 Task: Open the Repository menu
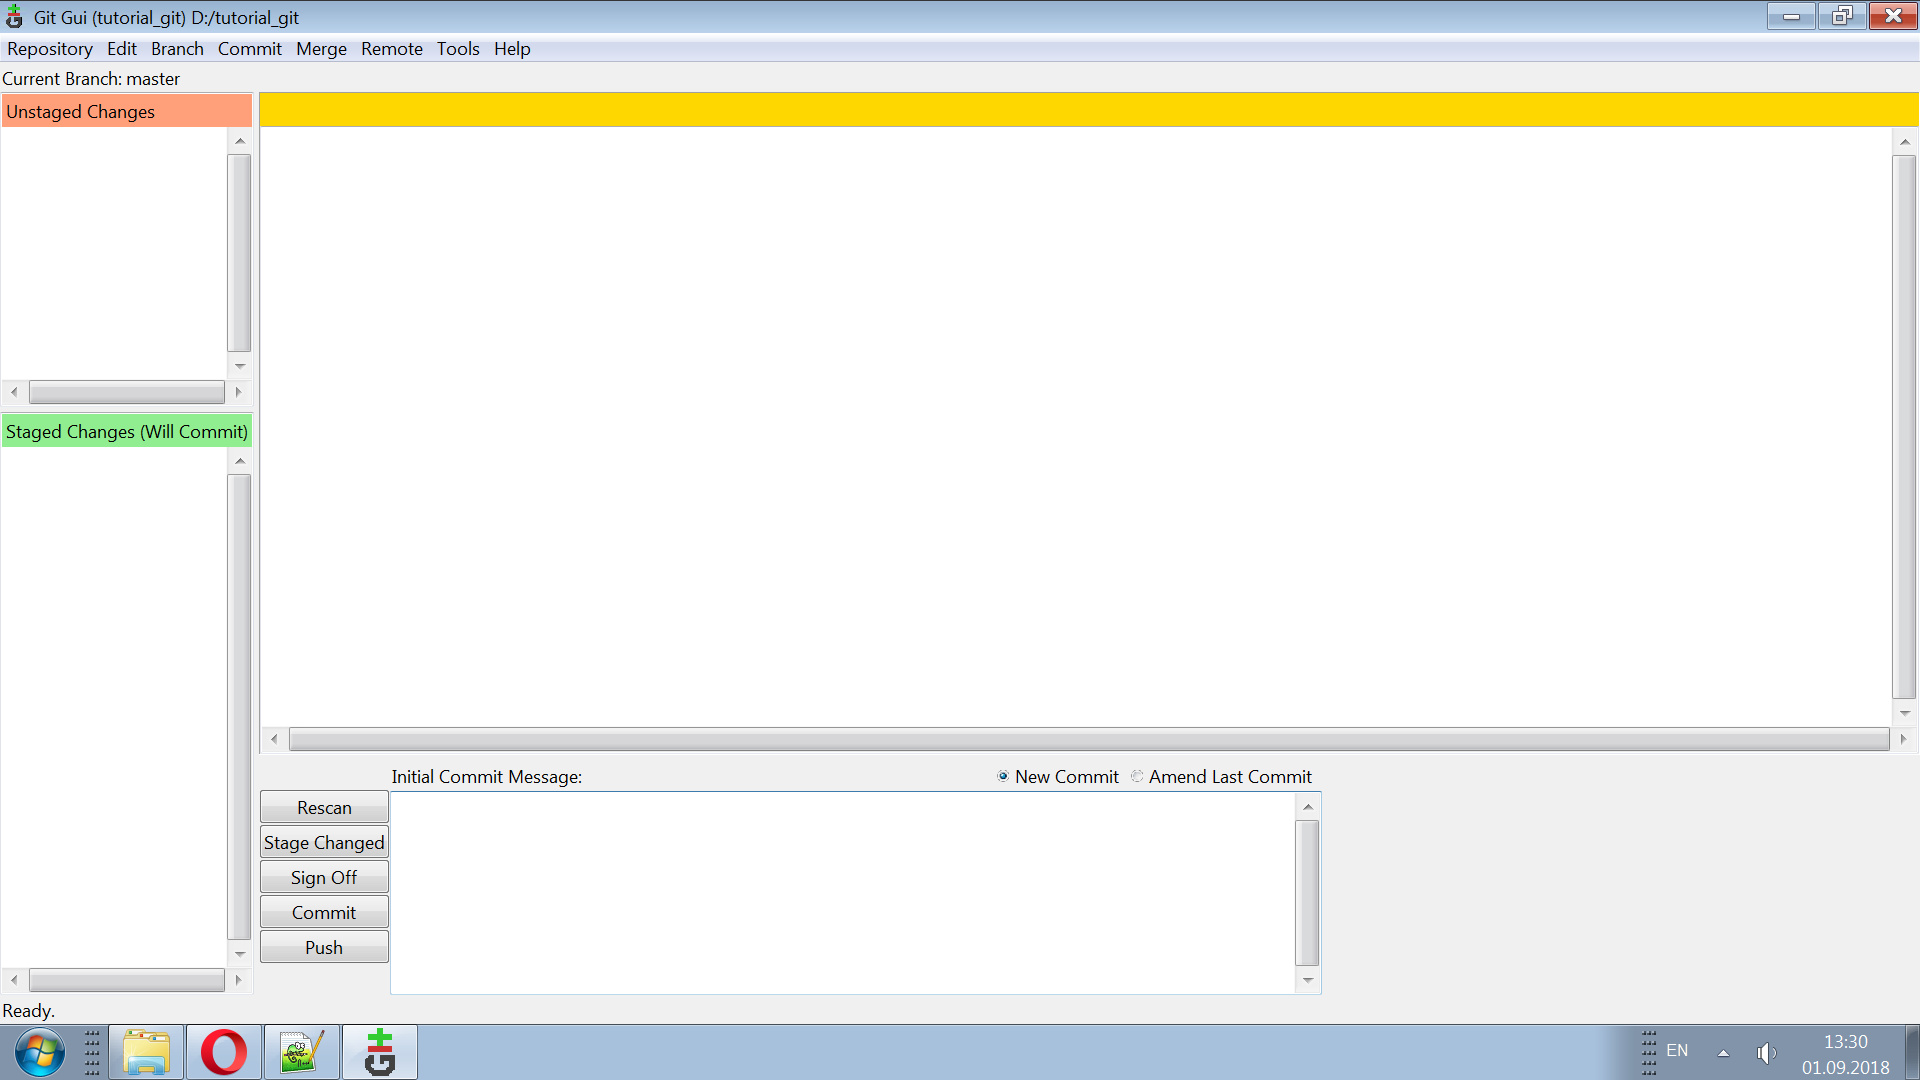click(x=50, y=49)
